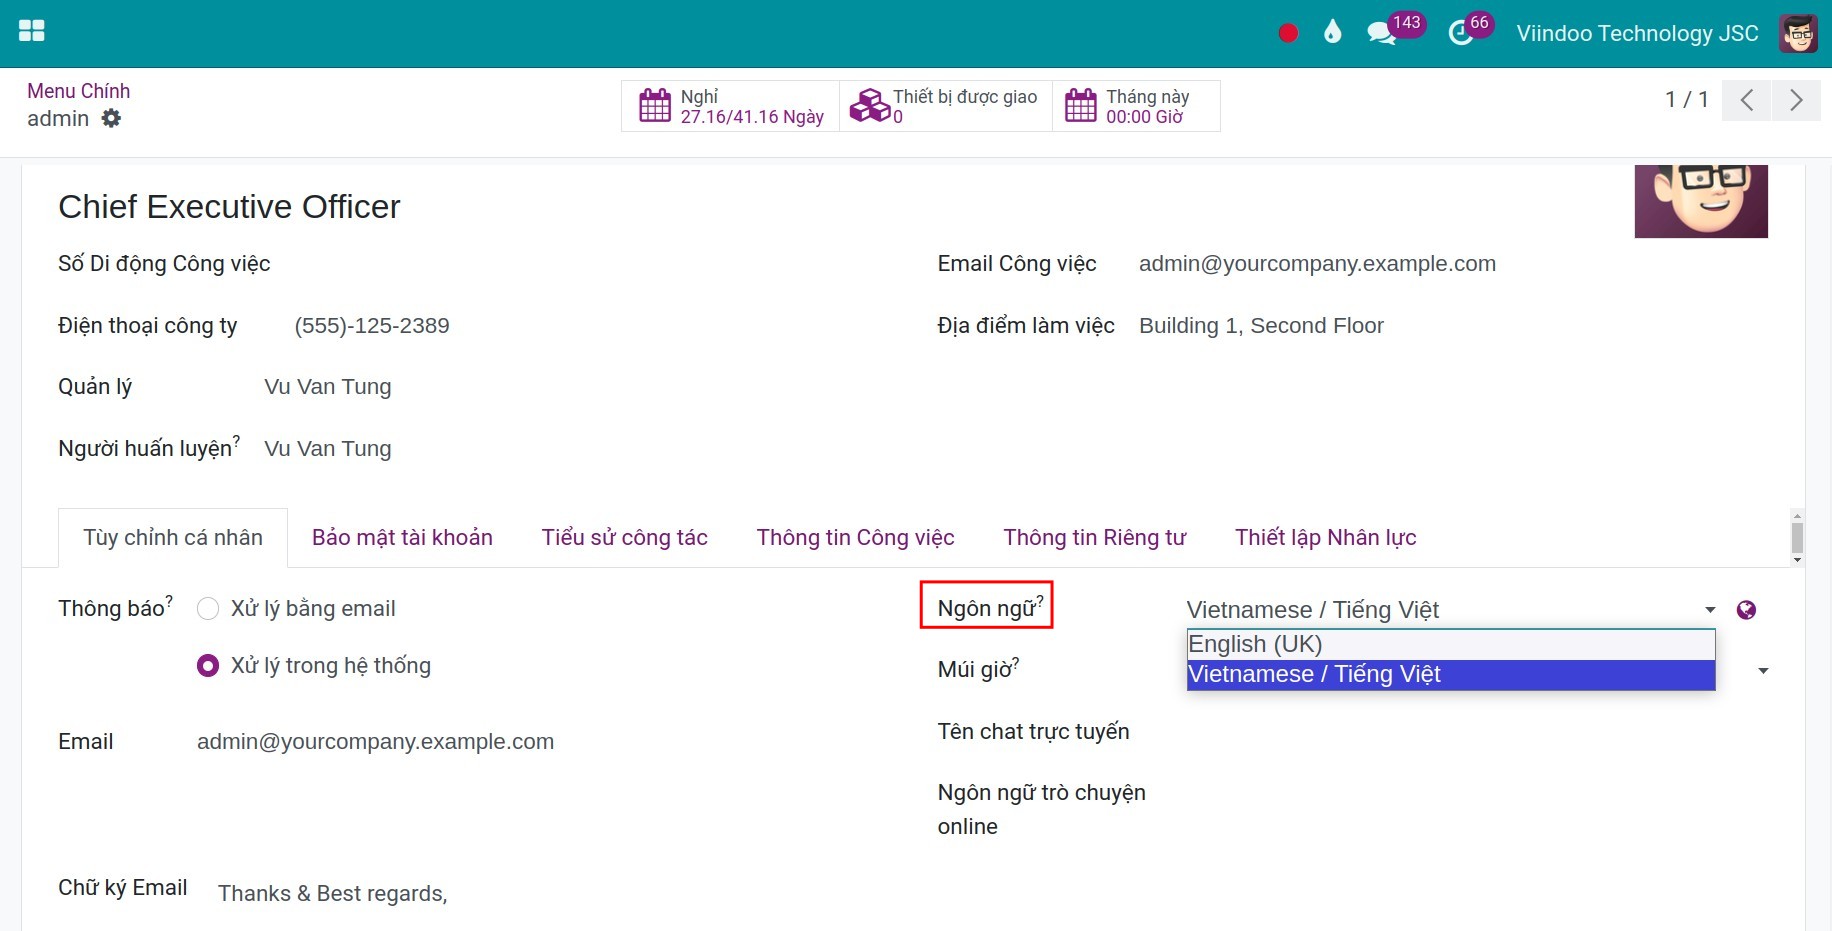The image size is (1832, 931).
Task: Click Building 1, Second Floor work location
Action: click(x=1261, y=326)
